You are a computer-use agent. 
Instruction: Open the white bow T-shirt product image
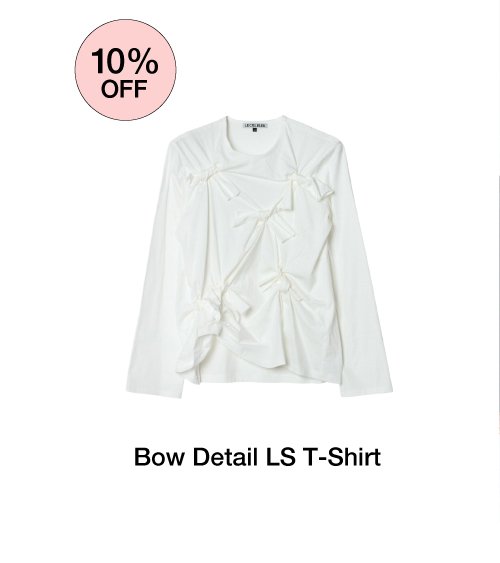coord(259,256)
